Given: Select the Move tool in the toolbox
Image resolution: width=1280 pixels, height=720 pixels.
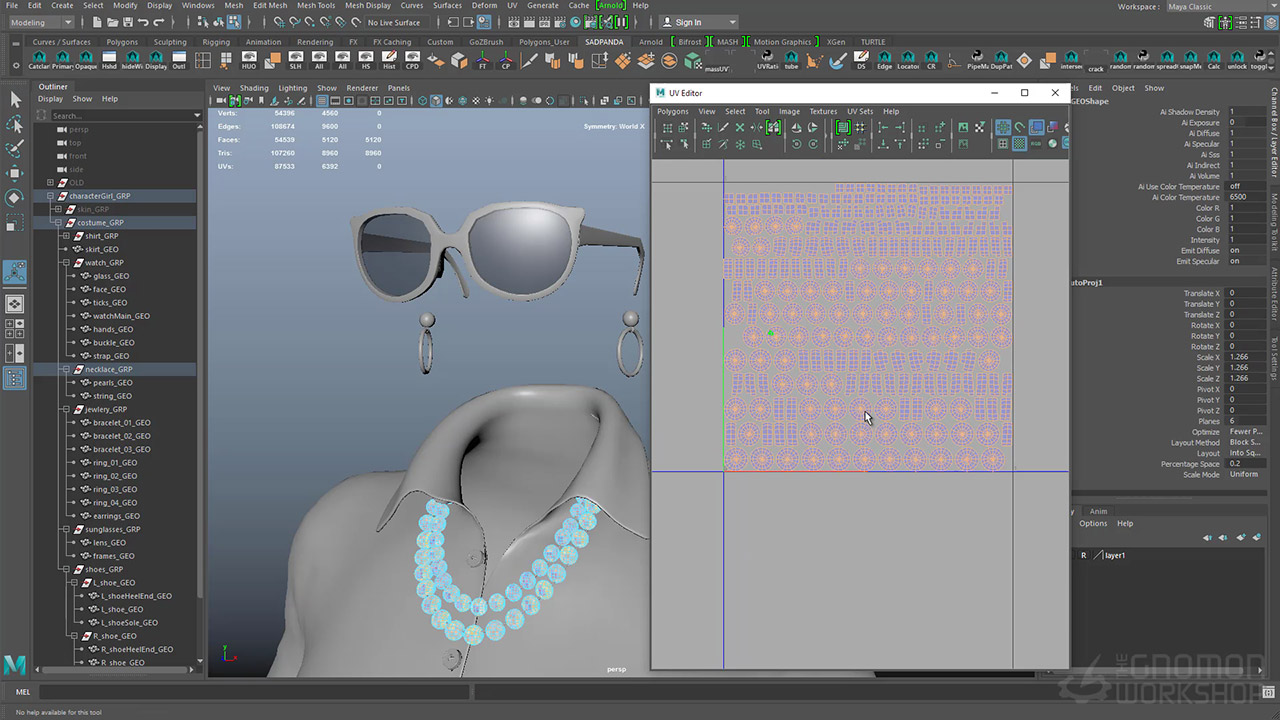Looking at the screenshot, I should point(15,173).
